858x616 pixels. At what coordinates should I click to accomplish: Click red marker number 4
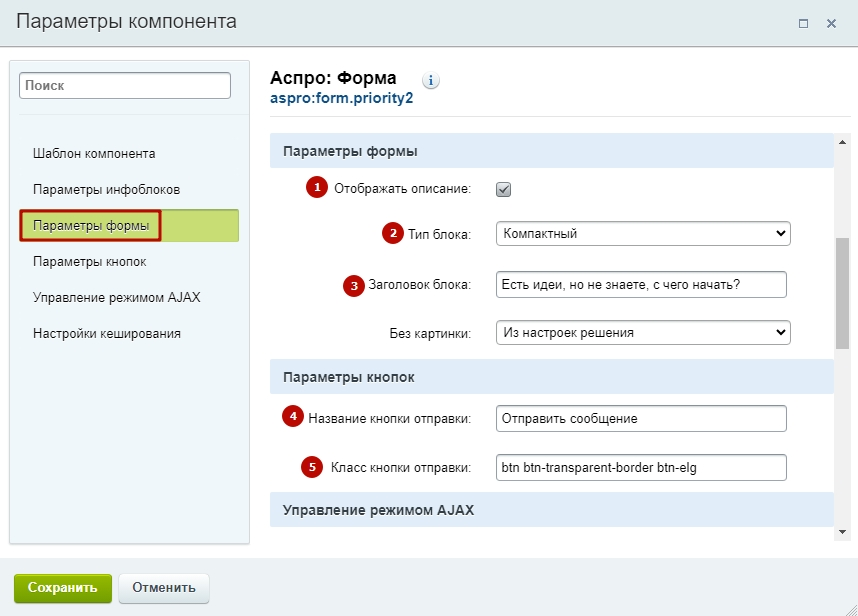(x=293, y=416)
